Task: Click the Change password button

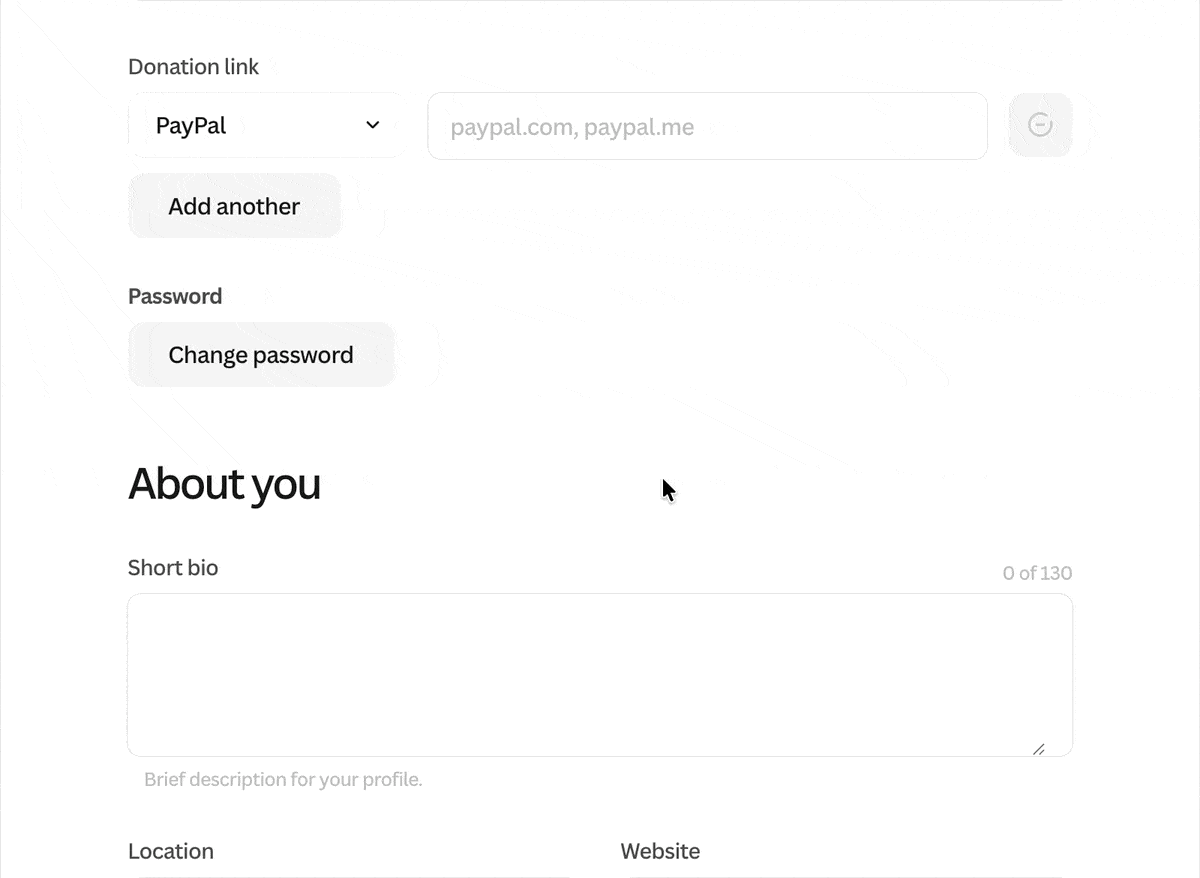Action: (x=261, y=355)
